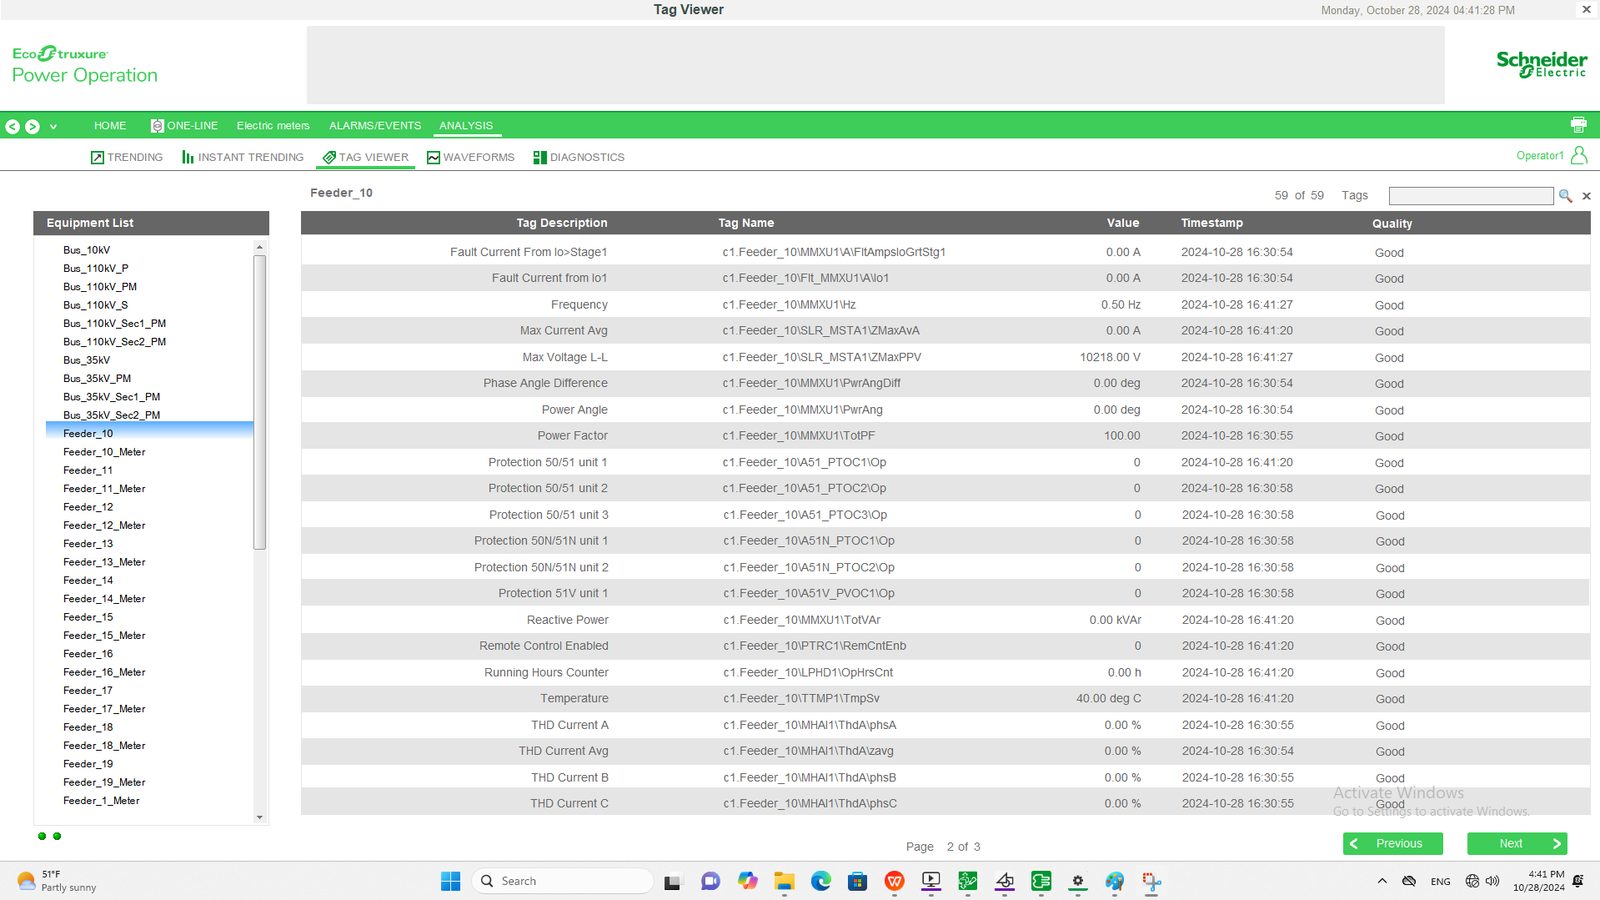Viewport: 1600px width, 900px height.
Task: Clear the tag search with the X icon
Action: click(x=1586, y=196)
